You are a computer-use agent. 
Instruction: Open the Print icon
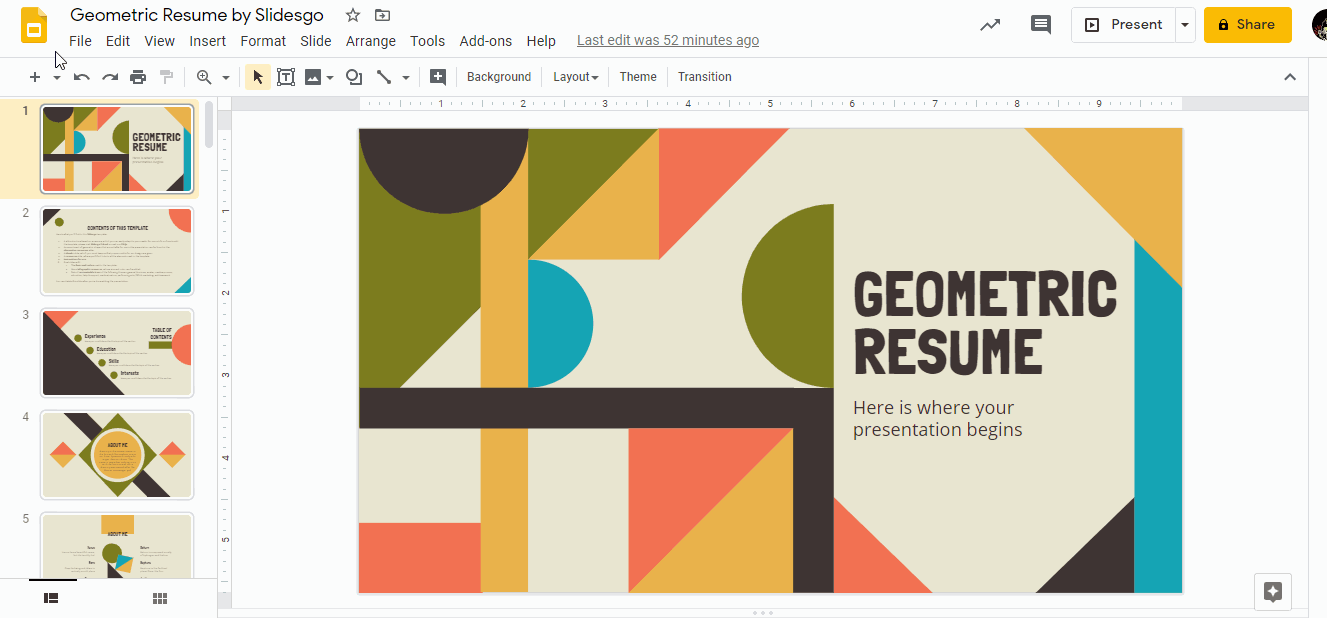point(138,77)
